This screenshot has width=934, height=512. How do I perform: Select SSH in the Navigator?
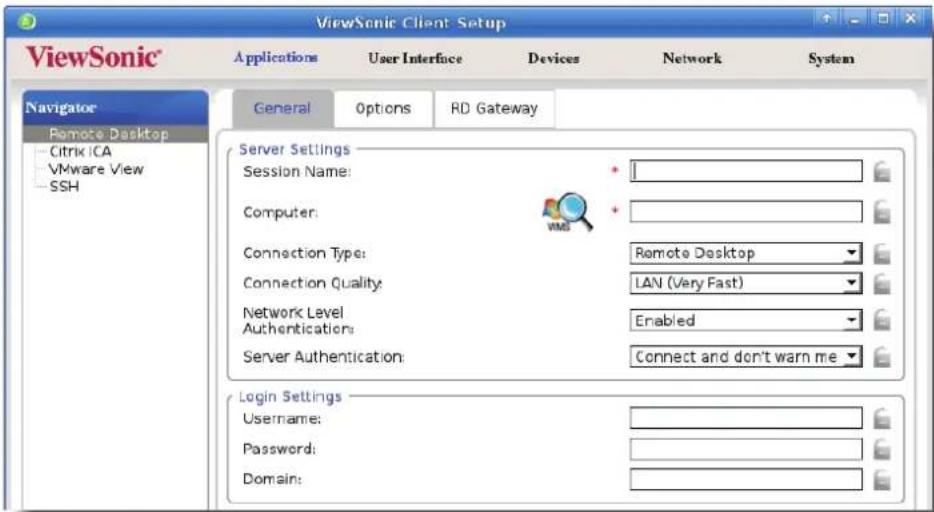pyautogui.click(x=64, y=186)
